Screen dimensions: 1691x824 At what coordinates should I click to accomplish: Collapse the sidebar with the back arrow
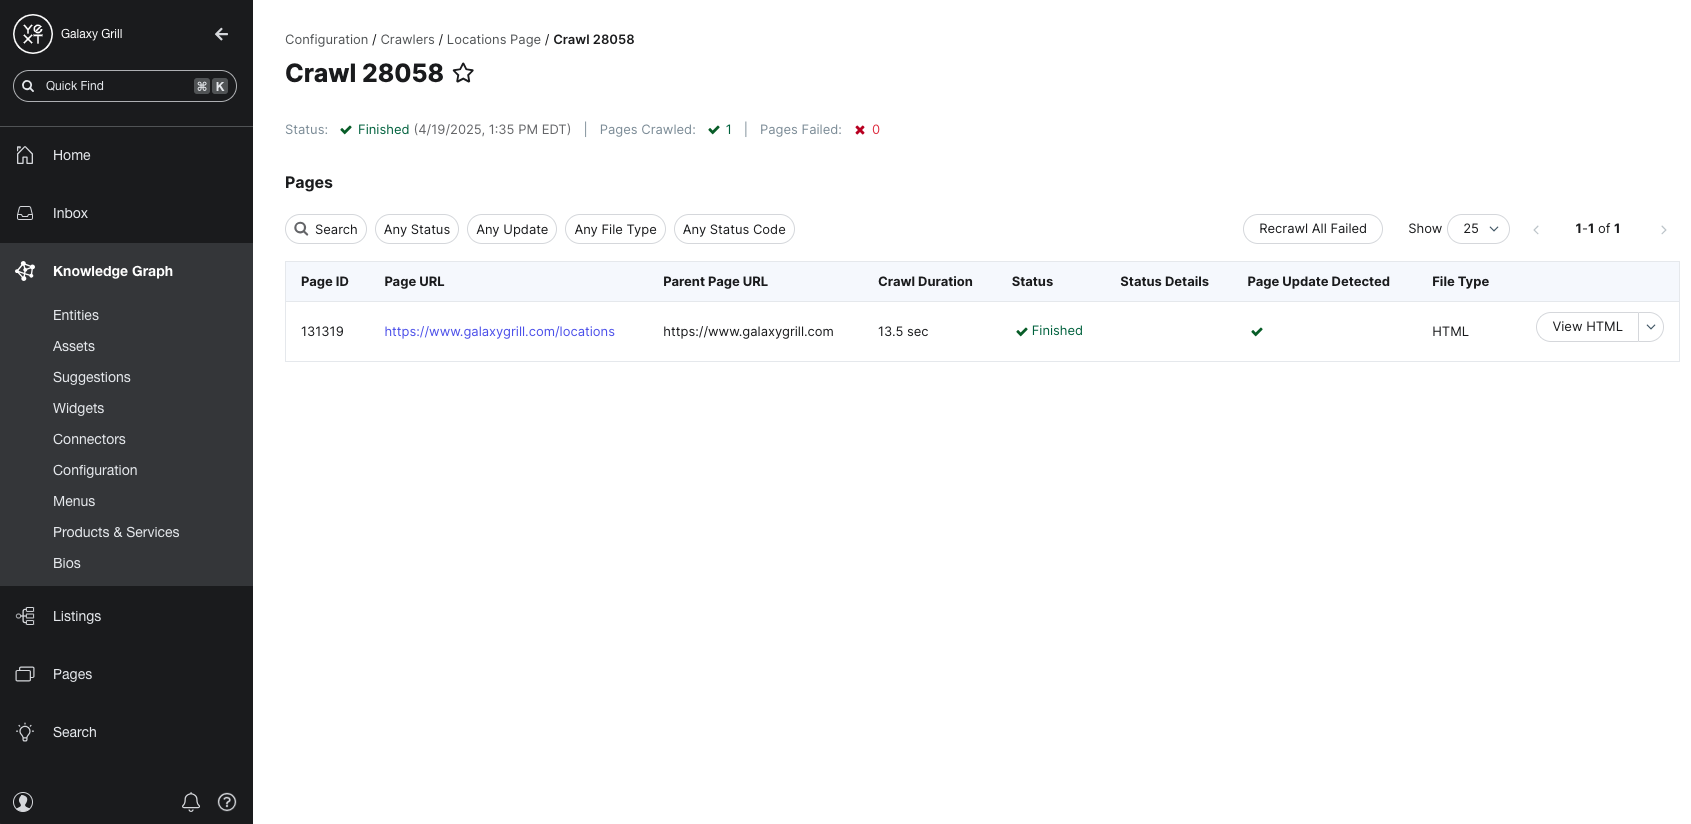click(x=222, y=34)
